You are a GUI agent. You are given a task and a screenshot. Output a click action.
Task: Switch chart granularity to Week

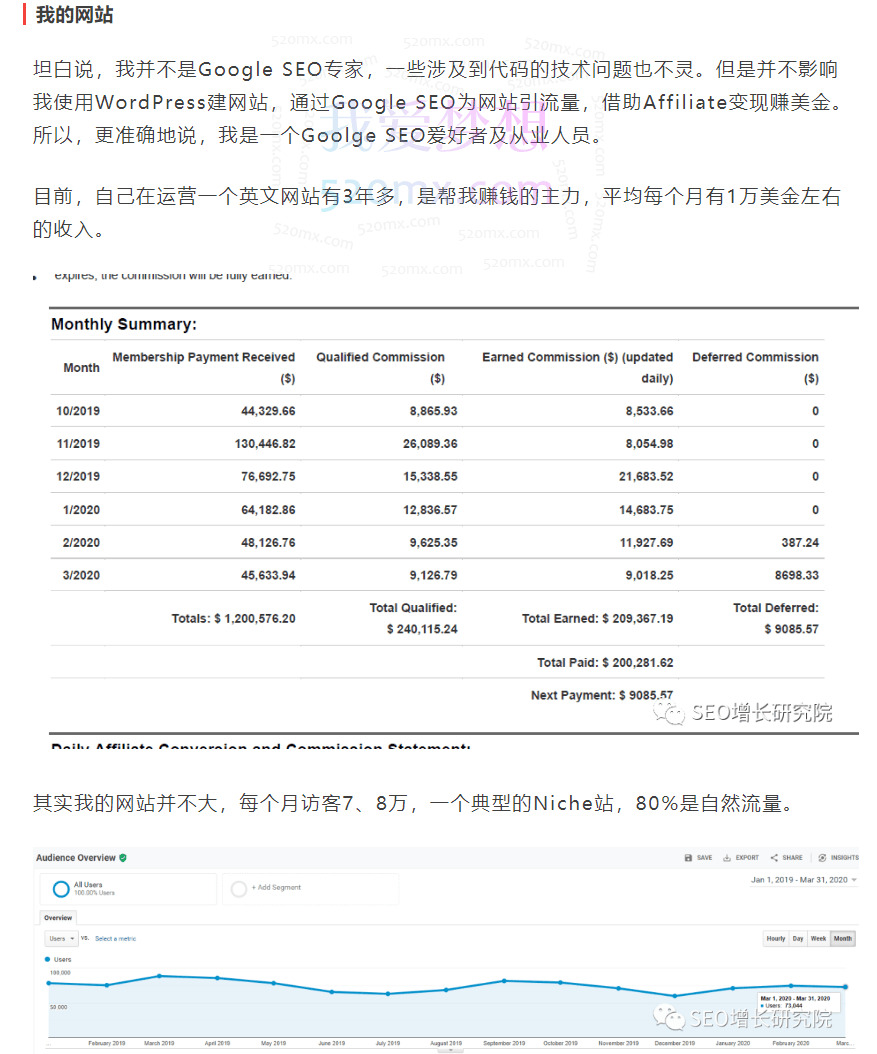818,939
